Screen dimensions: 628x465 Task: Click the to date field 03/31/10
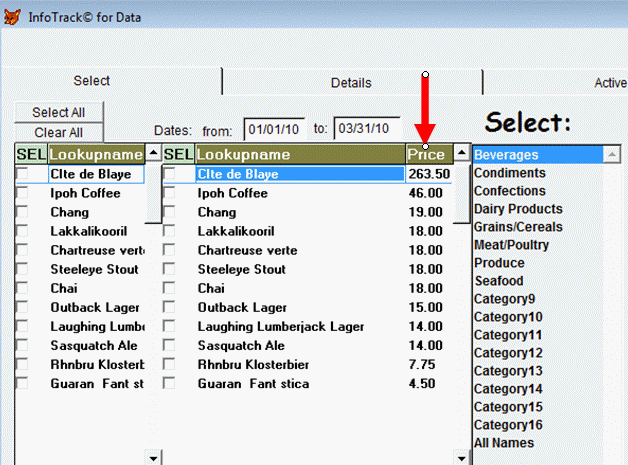point(366,129)
